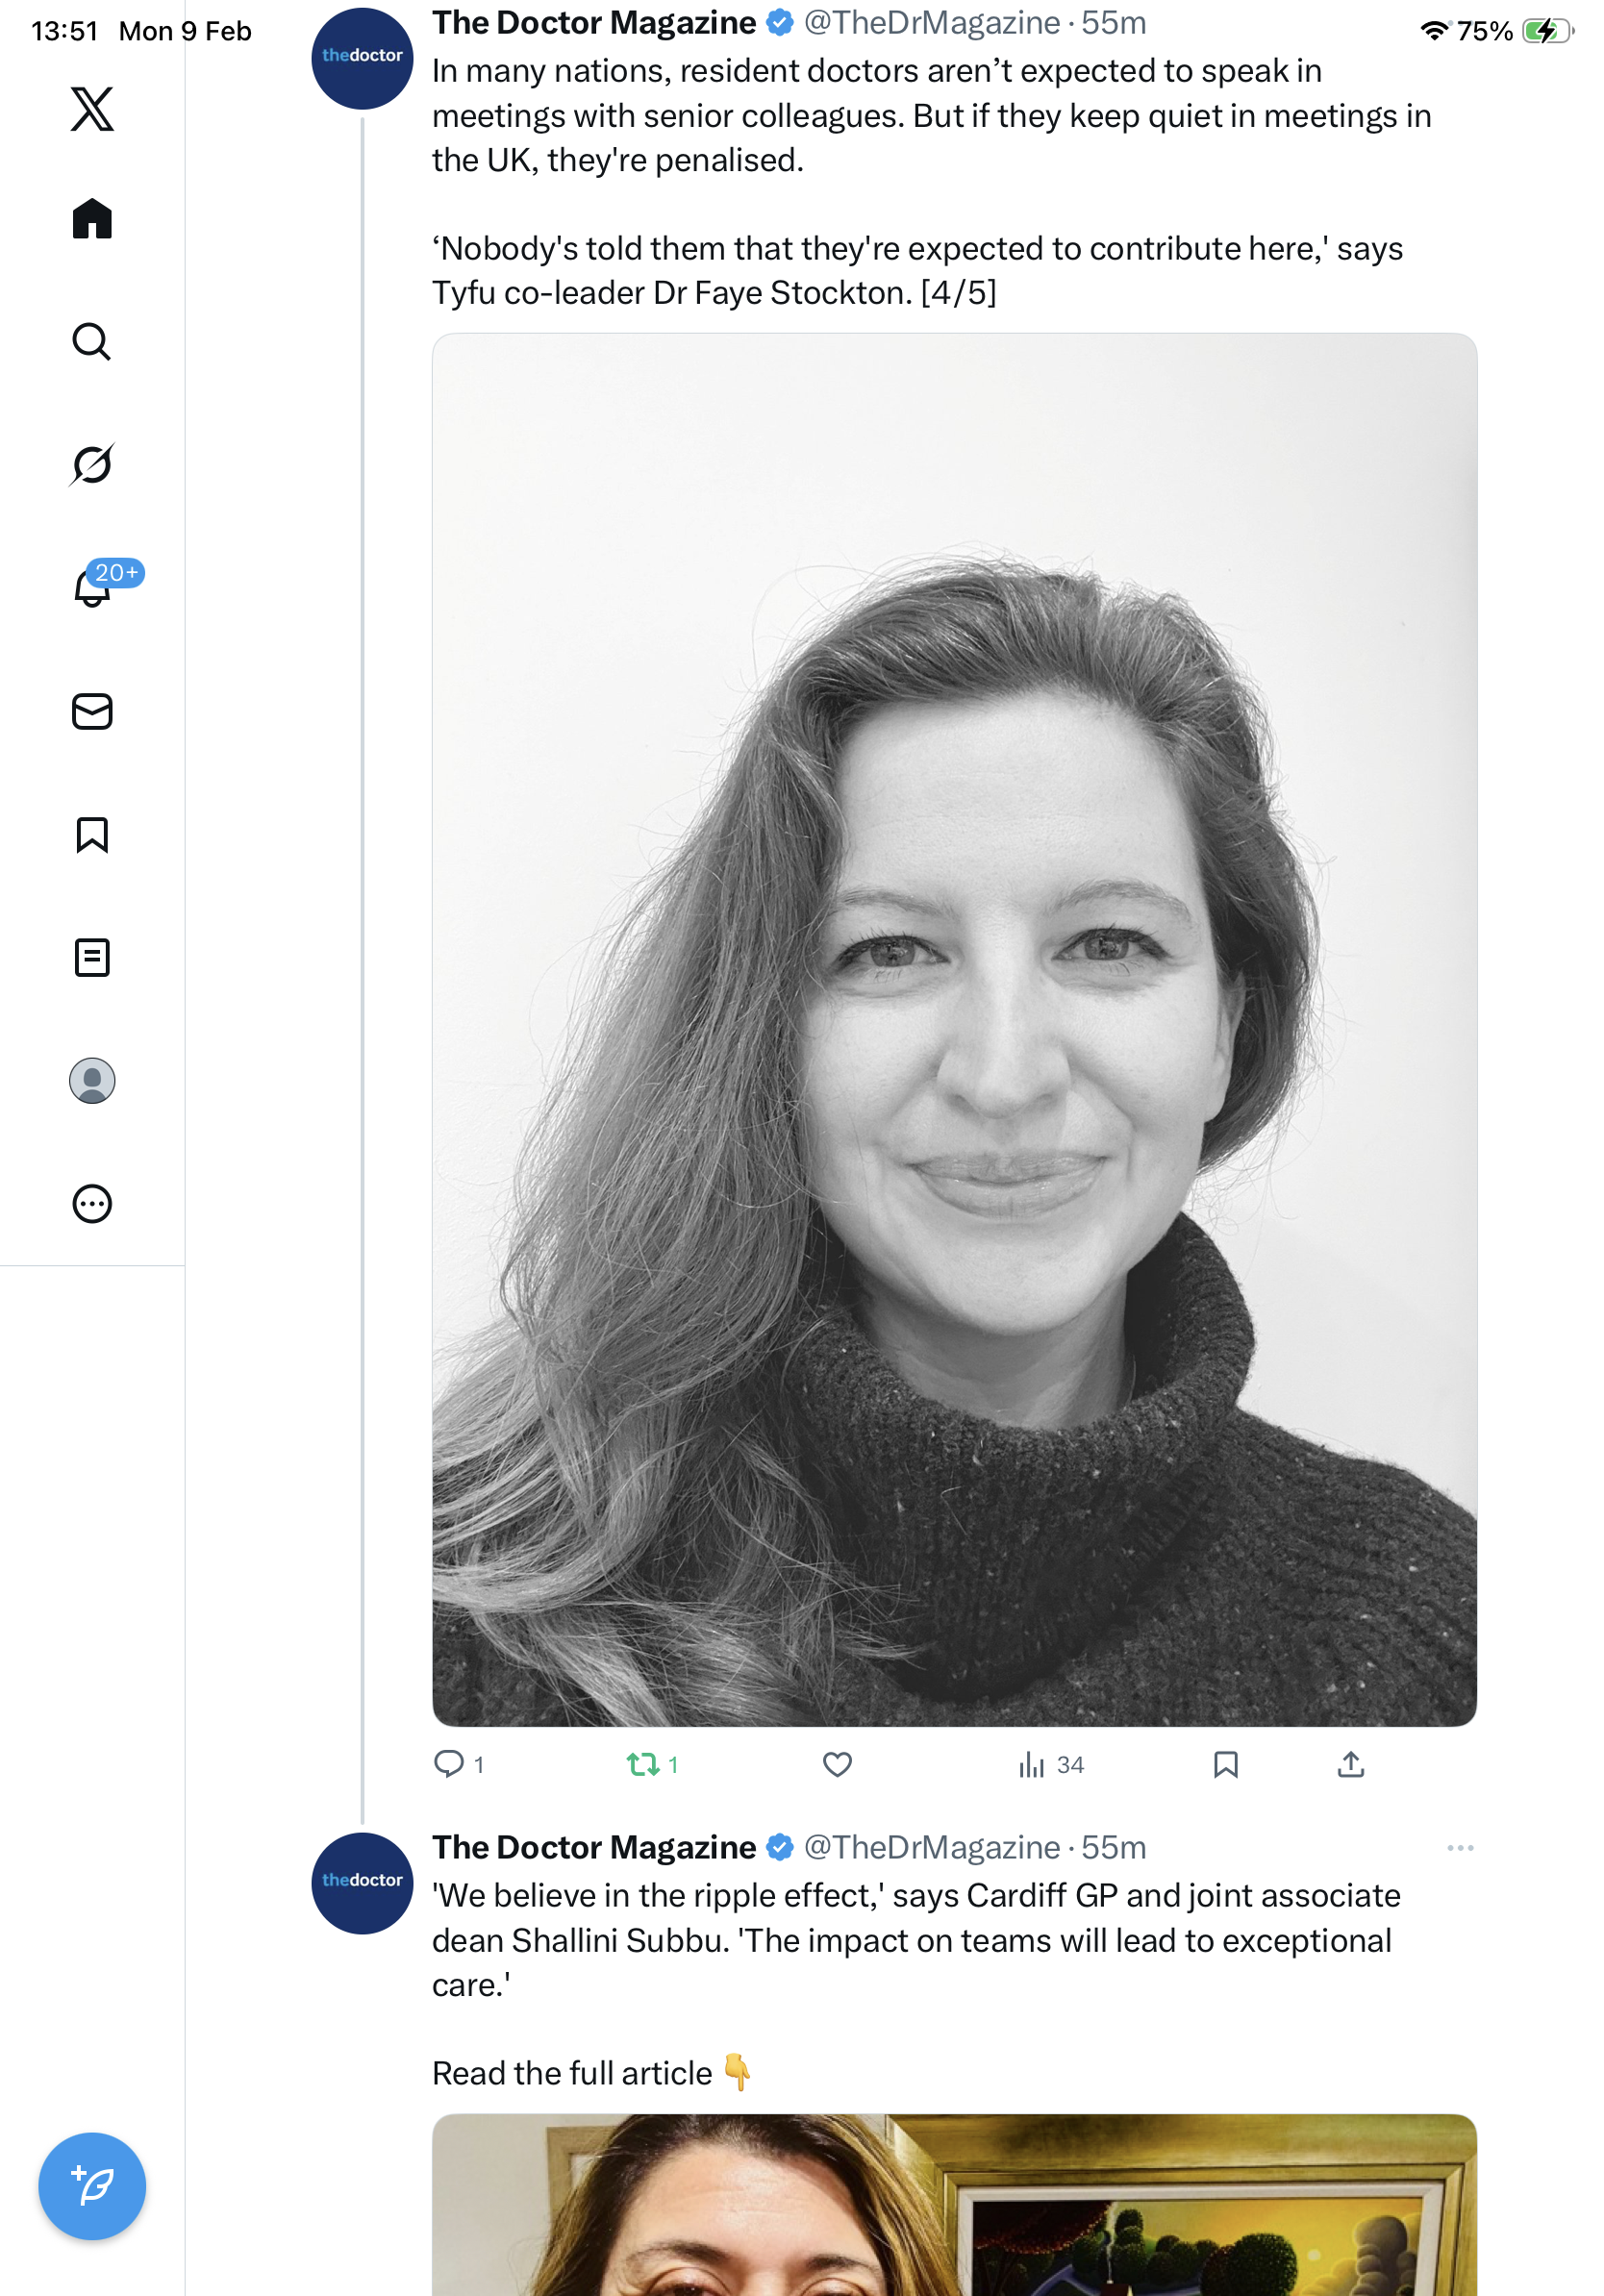This screenshot has height=2296, width=1604.
Task: Open your profile from the sidebar
Action: [x=92, y=1081]
